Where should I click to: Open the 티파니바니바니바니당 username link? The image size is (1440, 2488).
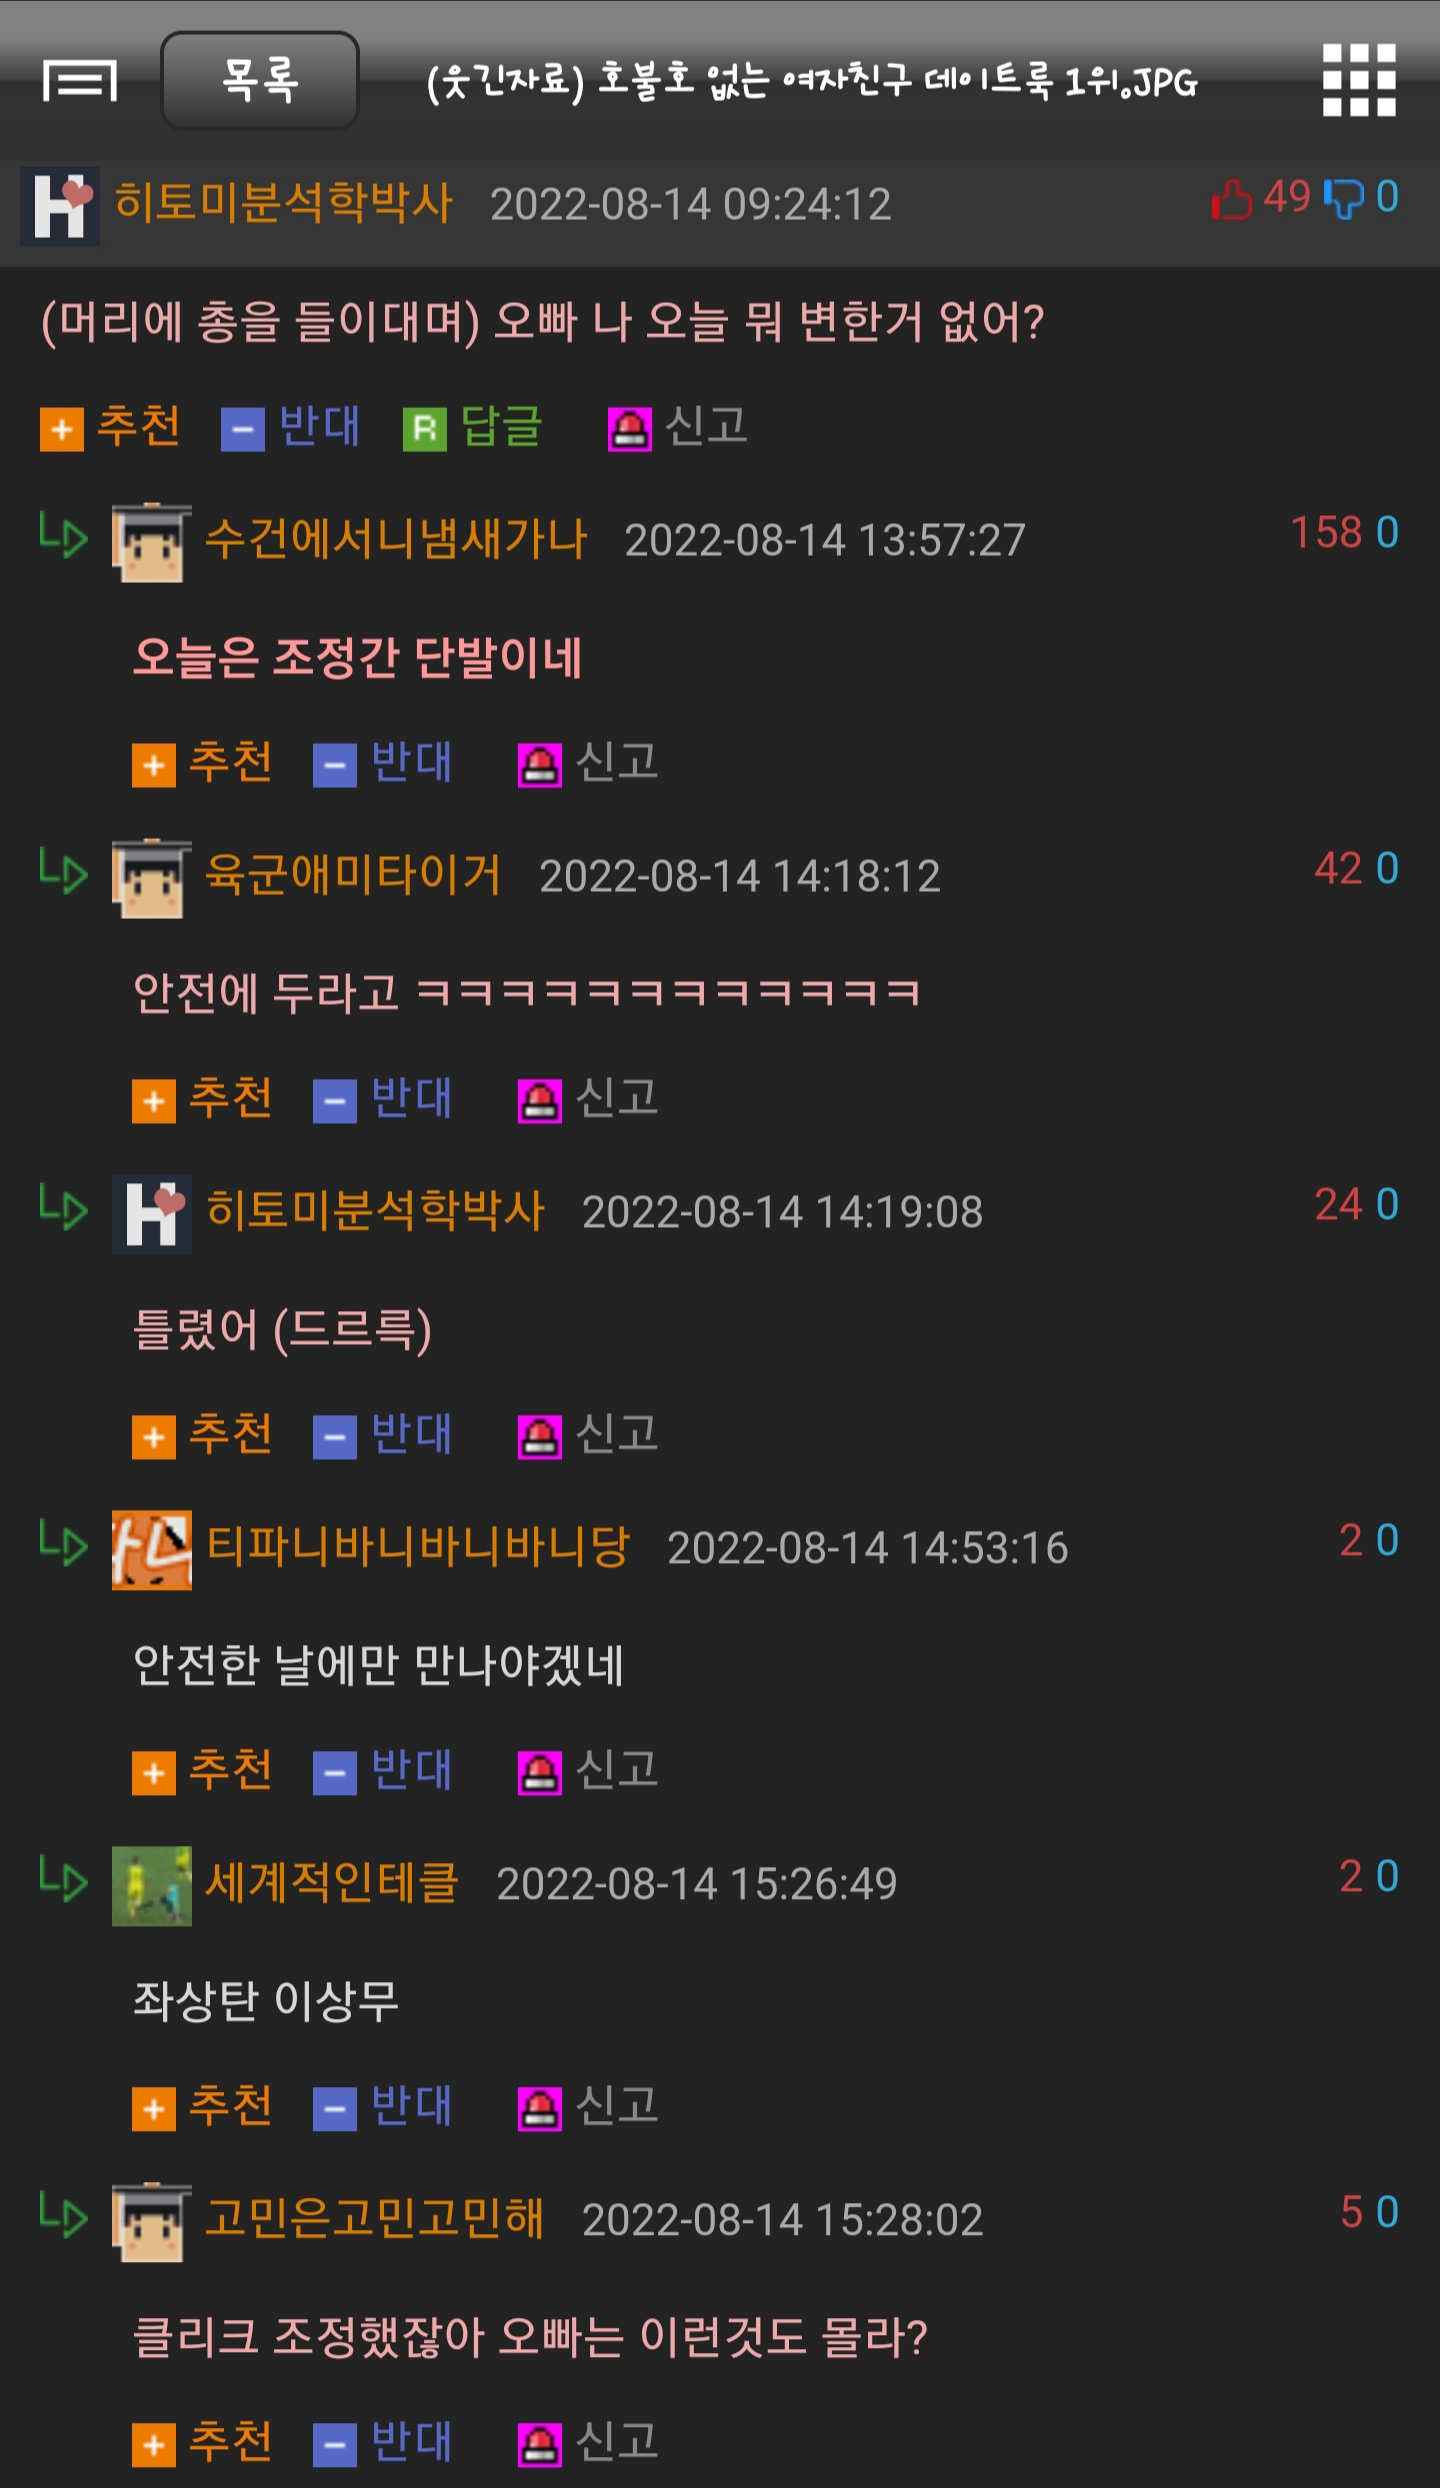(417, 1548)
